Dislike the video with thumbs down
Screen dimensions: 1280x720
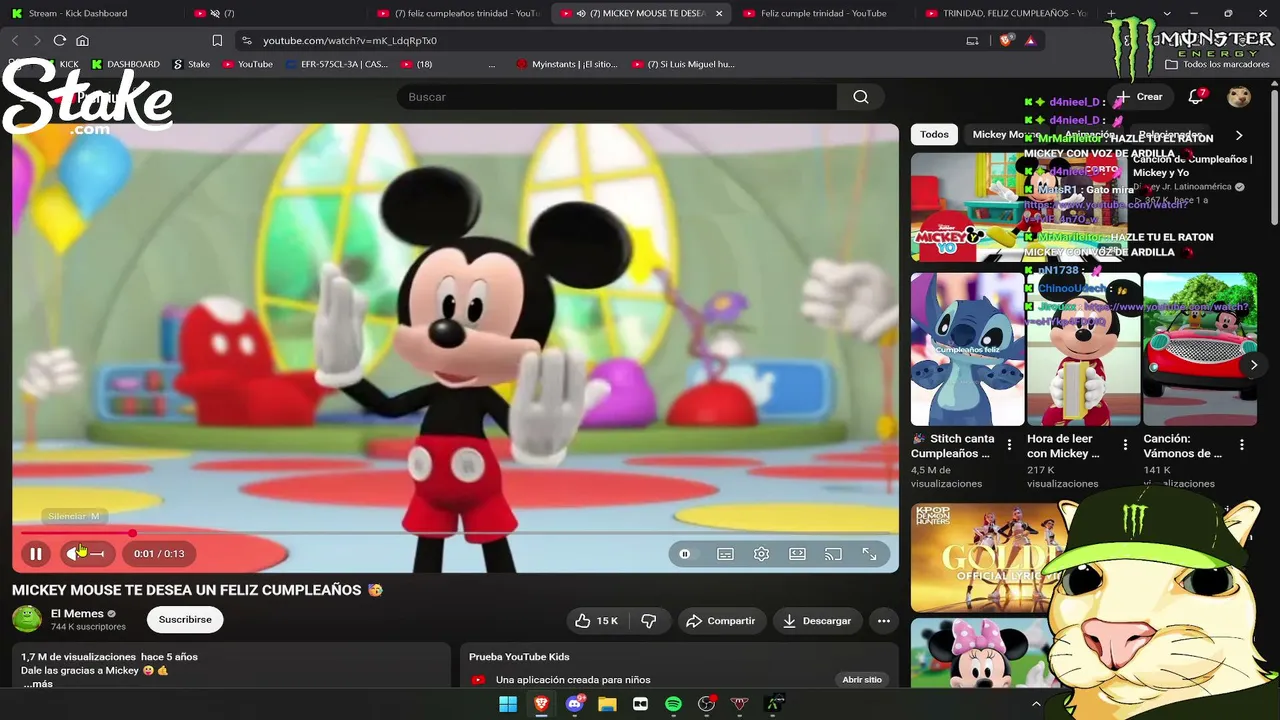point(648,621)
